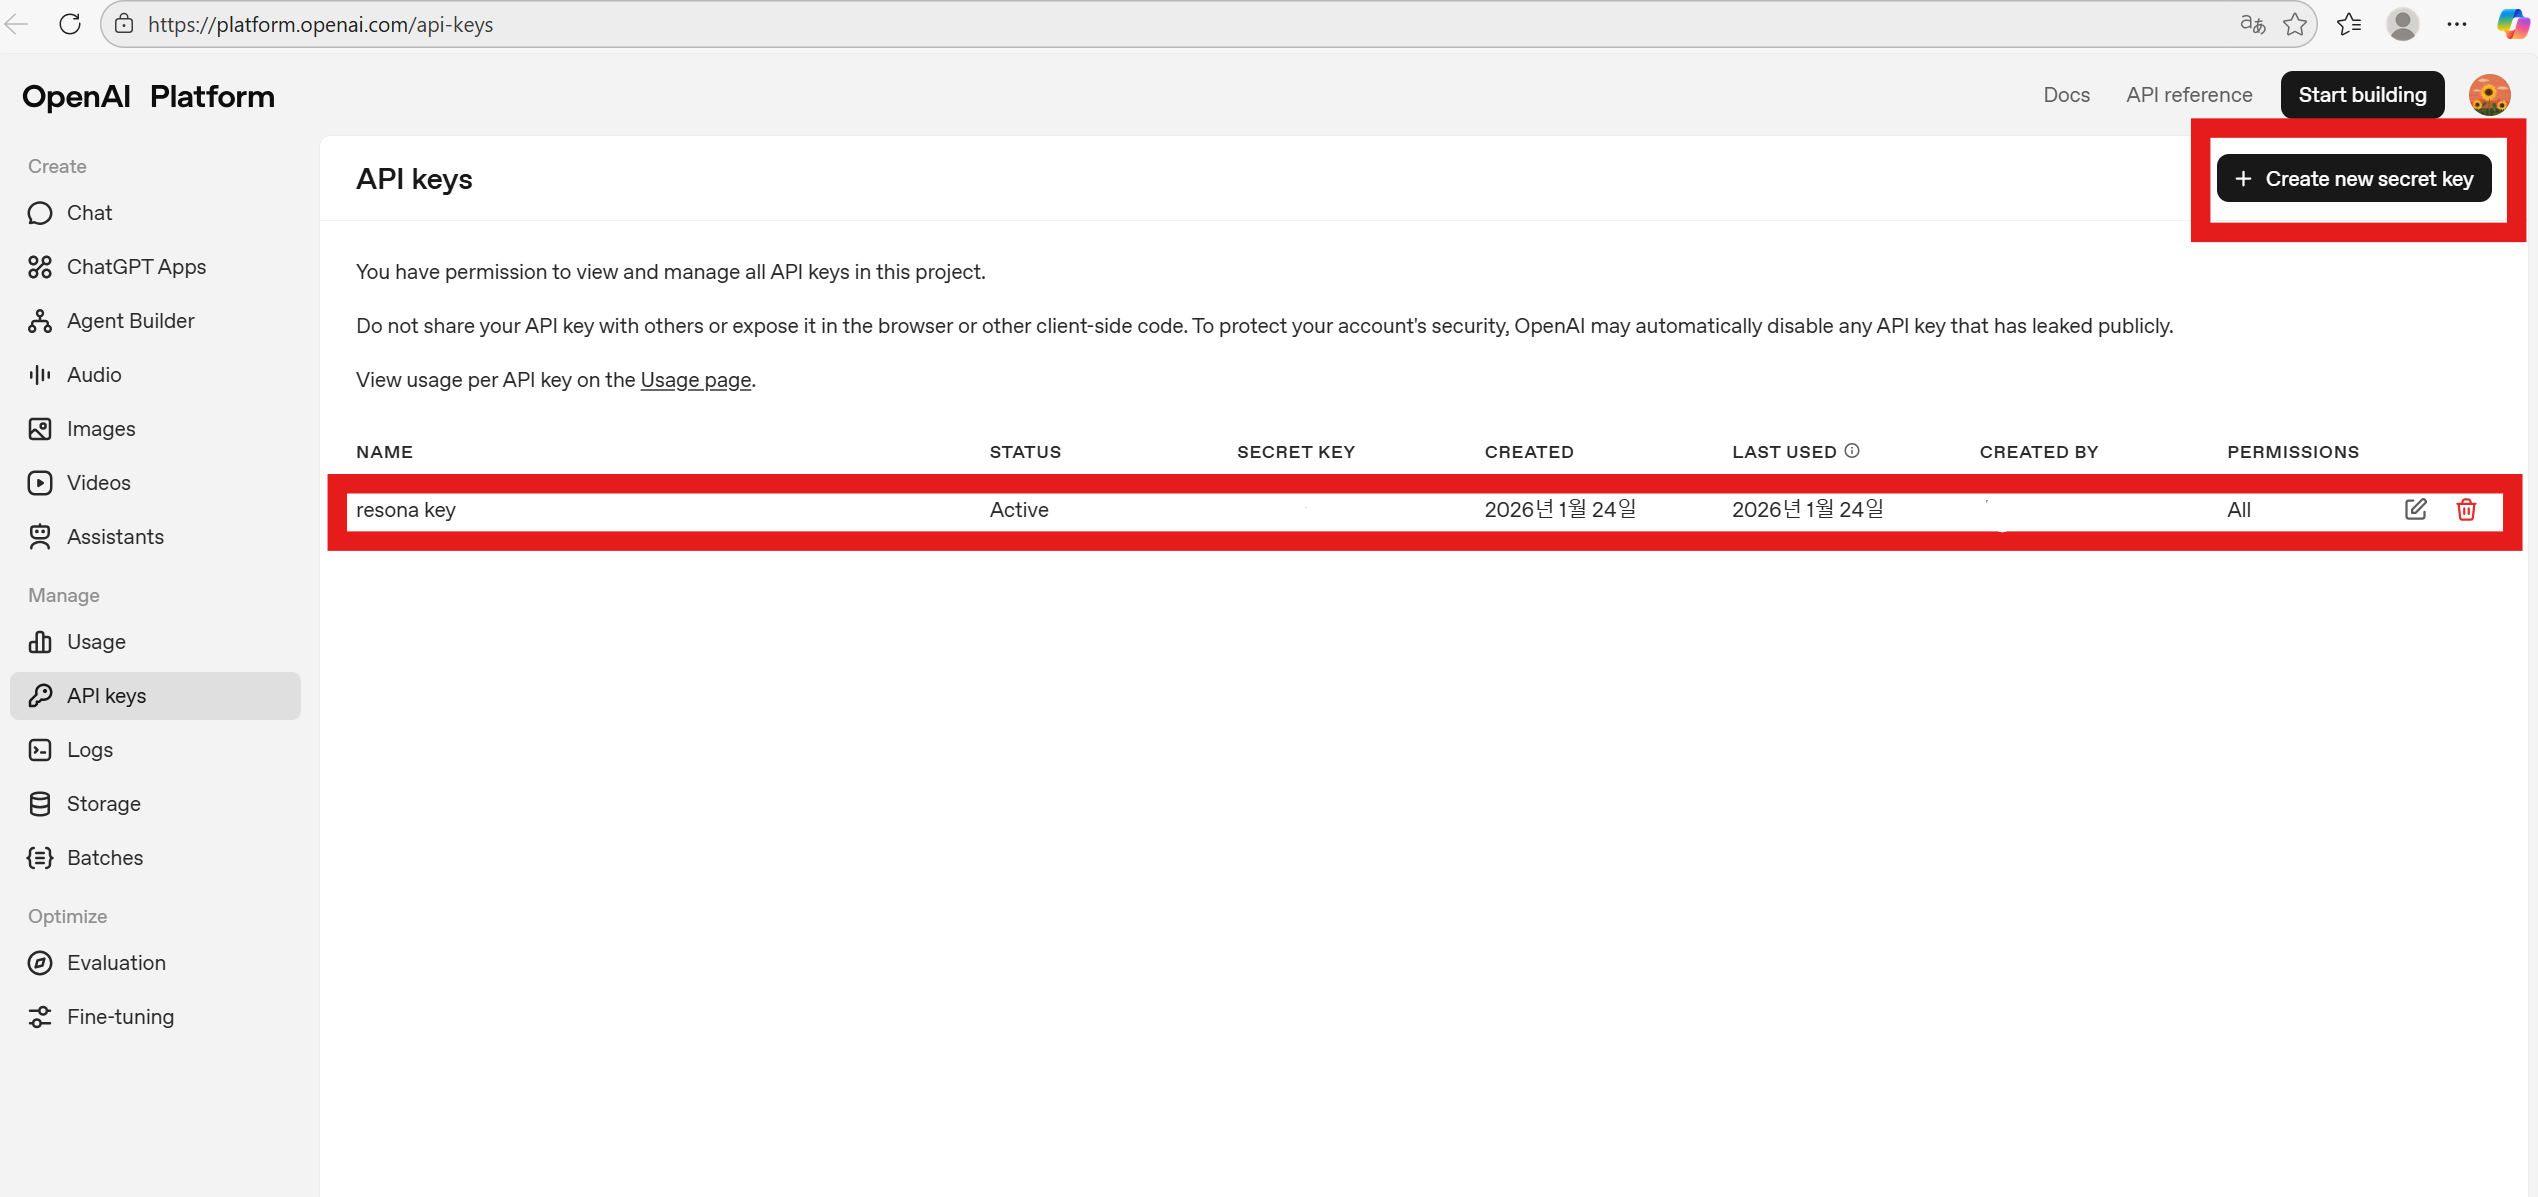Open the API reference link
This screenshot has height=1197, width=2538.
pyautogui.click(x=2189, y=95)
